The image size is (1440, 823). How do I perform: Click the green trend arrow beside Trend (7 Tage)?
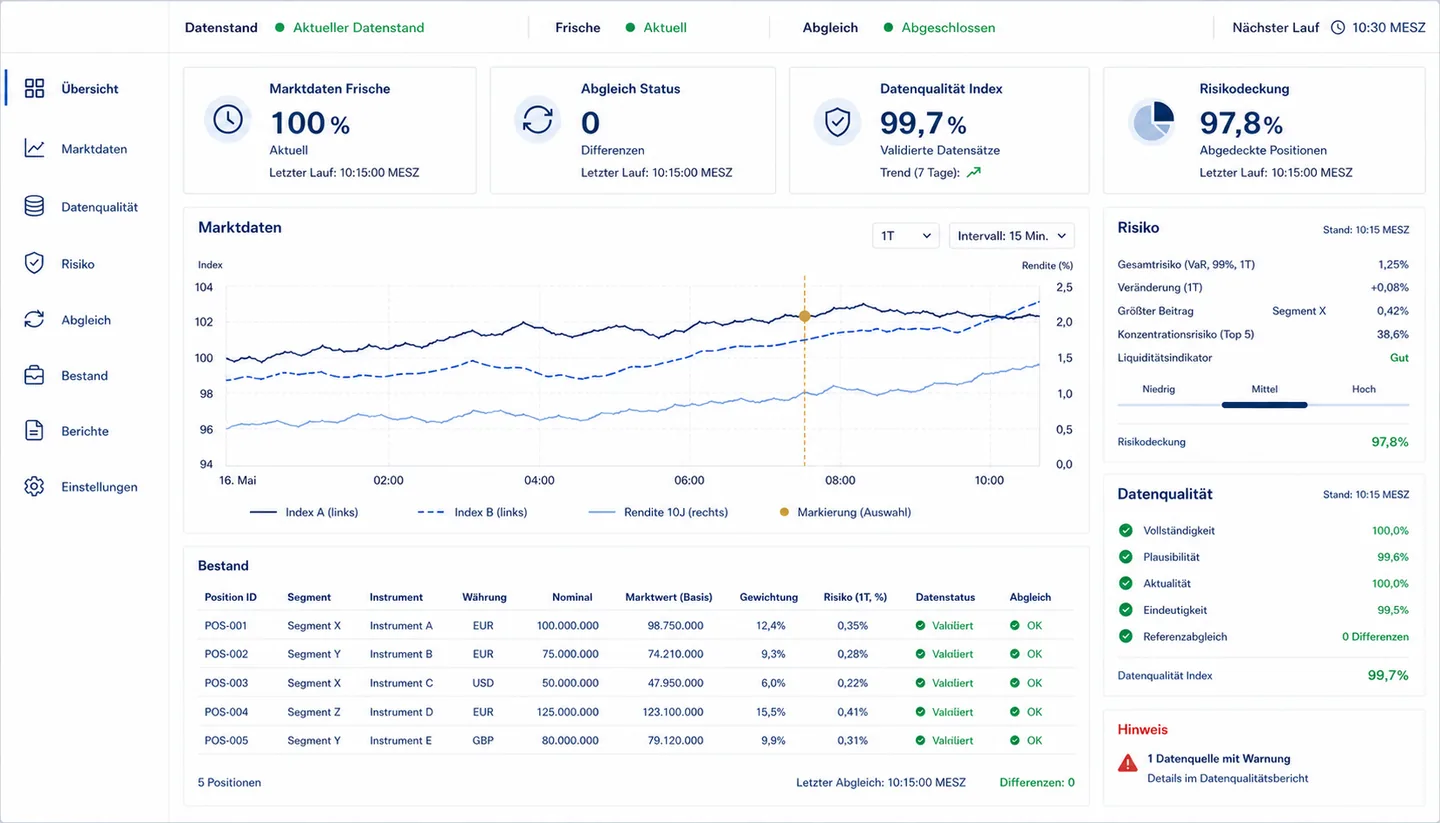point(973,172)
